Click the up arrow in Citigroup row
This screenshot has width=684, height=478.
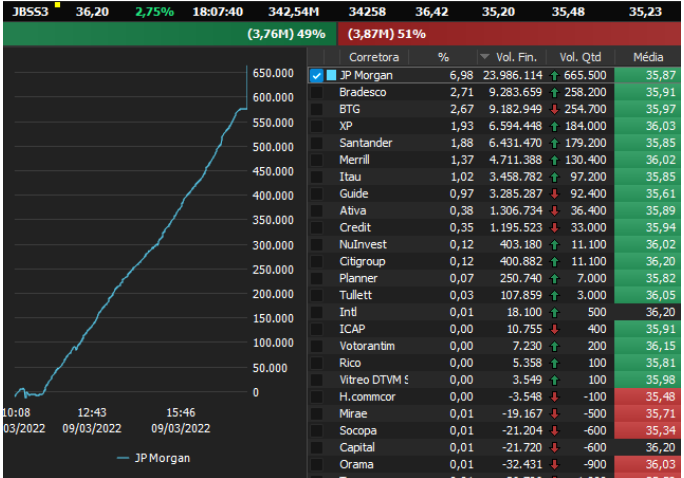(554, 262)
